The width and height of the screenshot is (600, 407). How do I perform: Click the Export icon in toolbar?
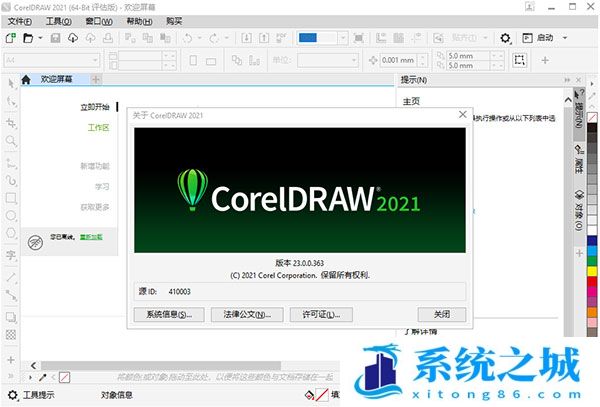264,38
